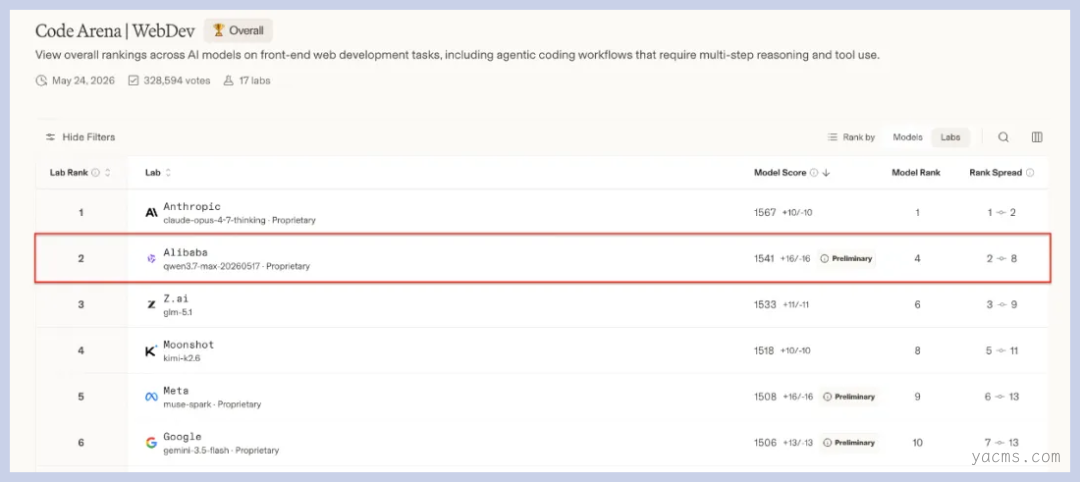This screenshot has width=1080, height=482.
Task: Click the Code Arena | WebDev title
Action: pos(115,31)
